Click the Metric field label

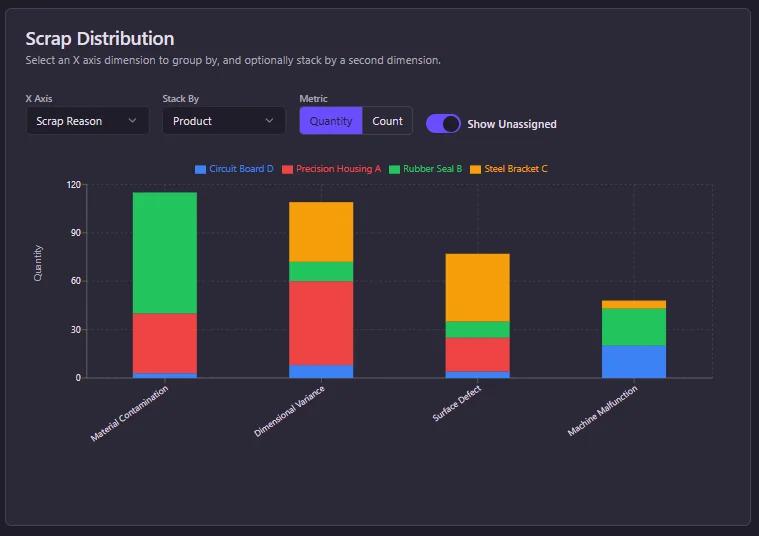314,99
